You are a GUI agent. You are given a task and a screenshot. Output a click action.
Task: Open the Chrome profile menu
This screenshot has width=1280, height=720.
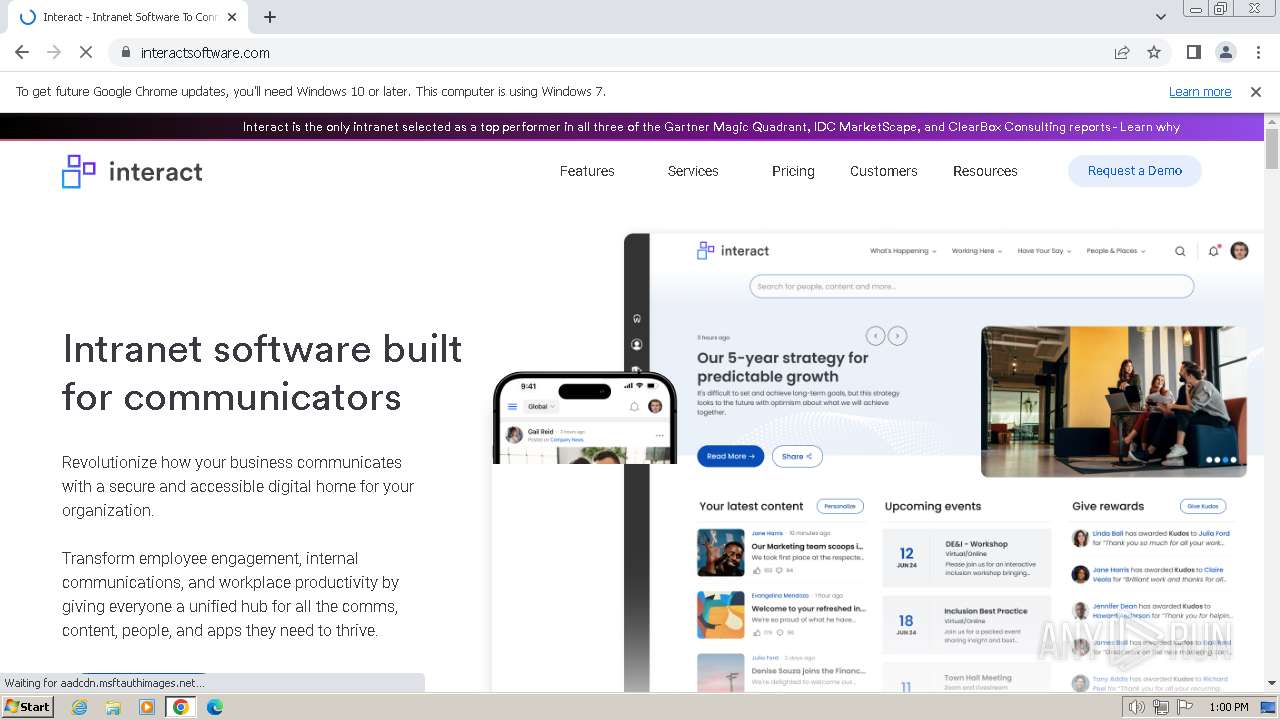pos(1225,53)
